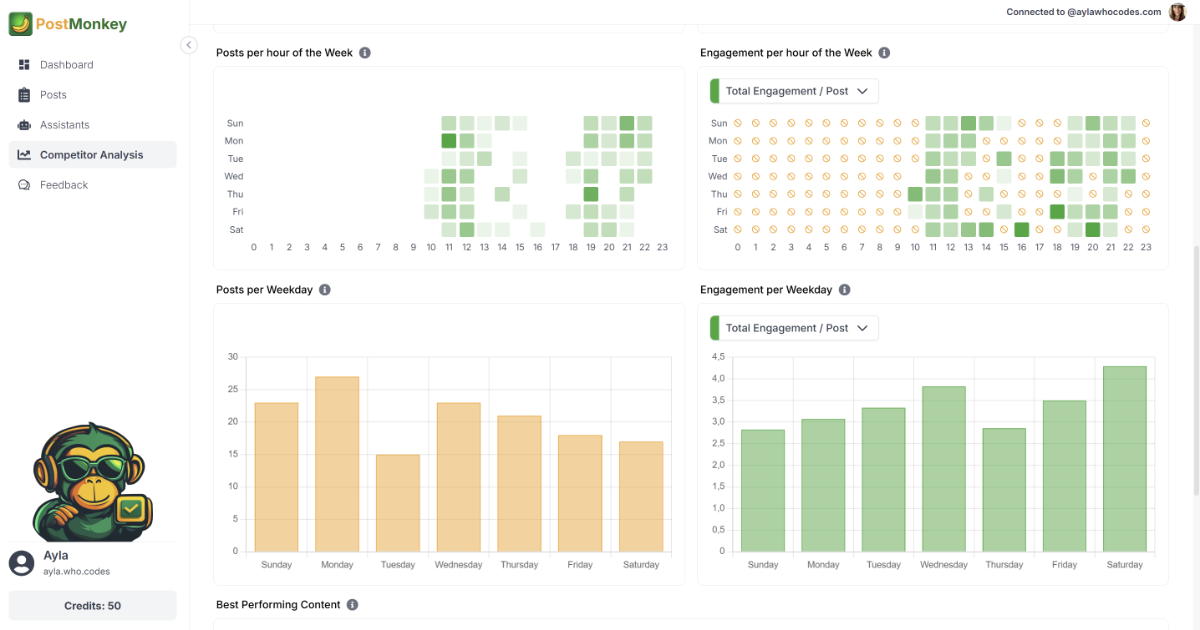The width and height of the screenshot is (1200, 630).
Task: Open Total Engagement / Post dropdown in heatmap panel
Action: tap(794, 91)
